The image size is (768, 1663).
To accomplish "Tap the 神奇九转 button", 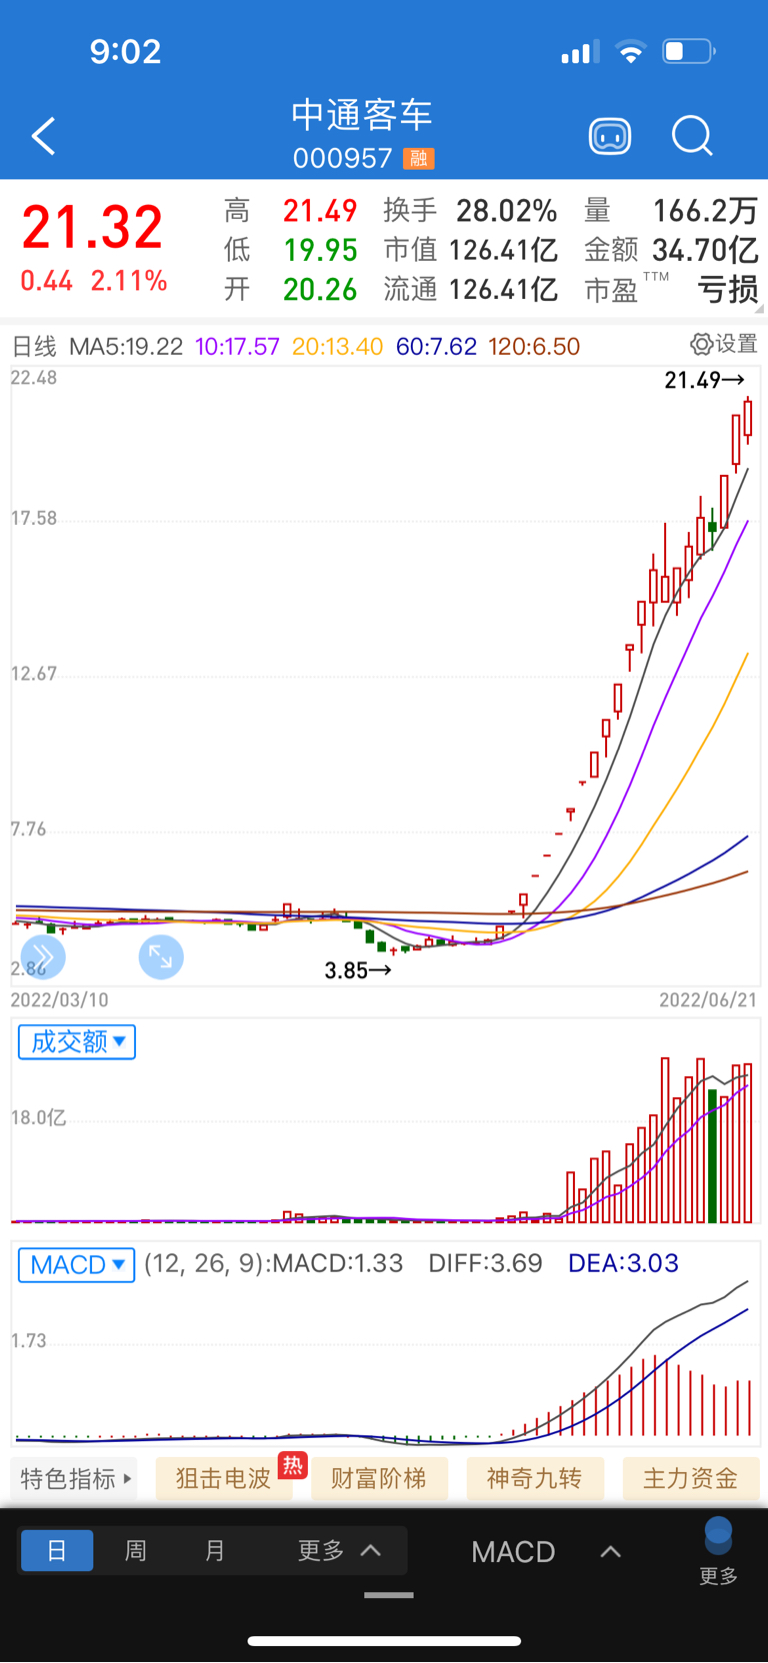I will coord(535,1479).
